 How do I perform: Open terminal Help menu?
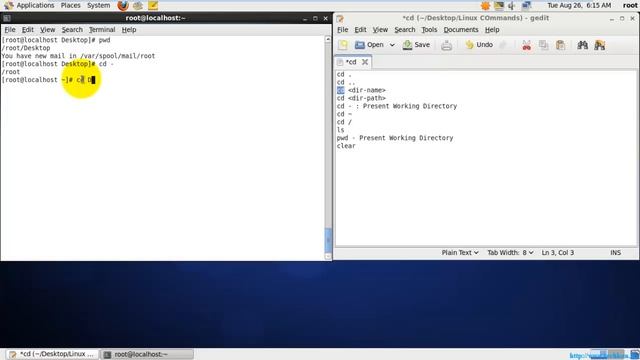[129, 30]
